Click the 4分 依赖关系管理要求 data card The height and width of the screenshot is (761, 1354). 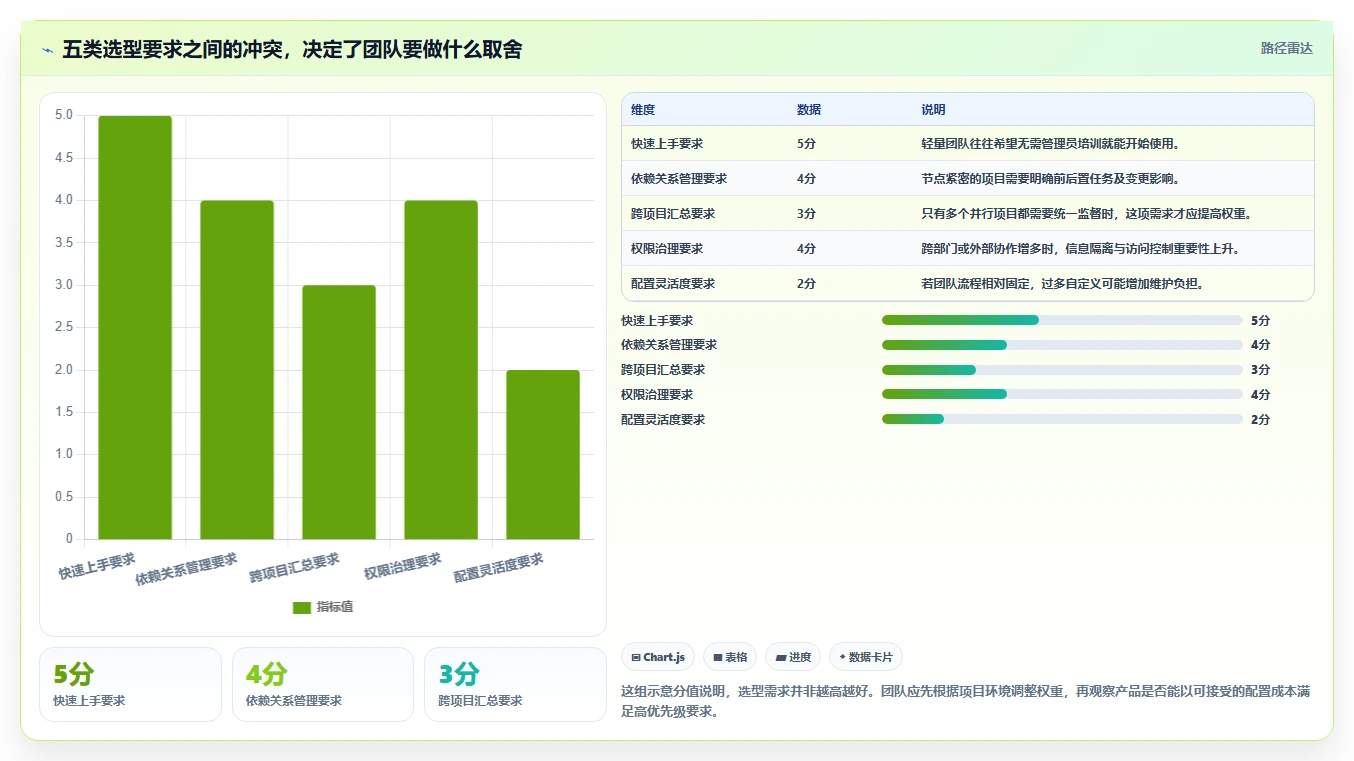[x=322, y=684]
